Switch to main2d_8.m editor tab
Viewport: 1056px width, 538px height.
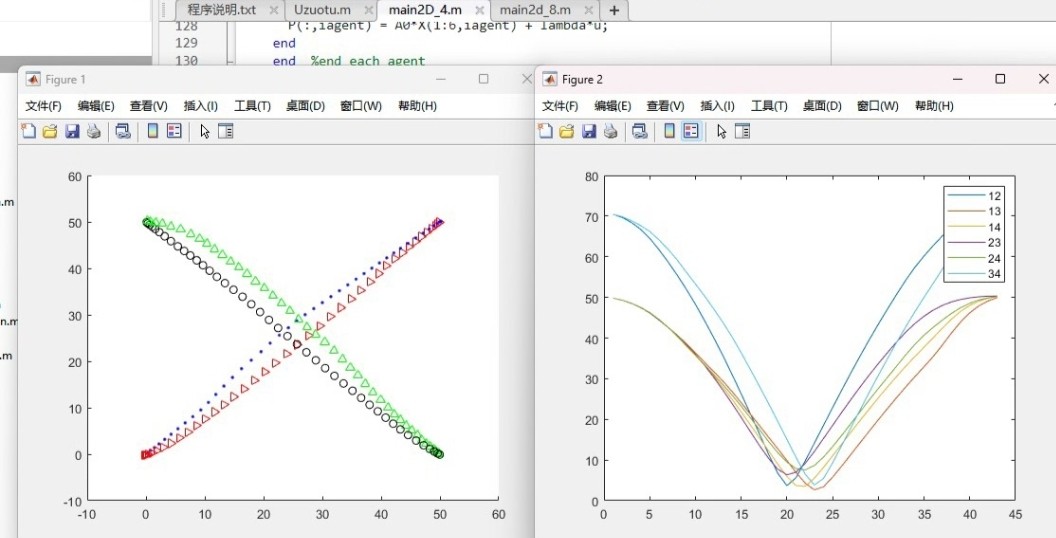click(x=535, y=9)
